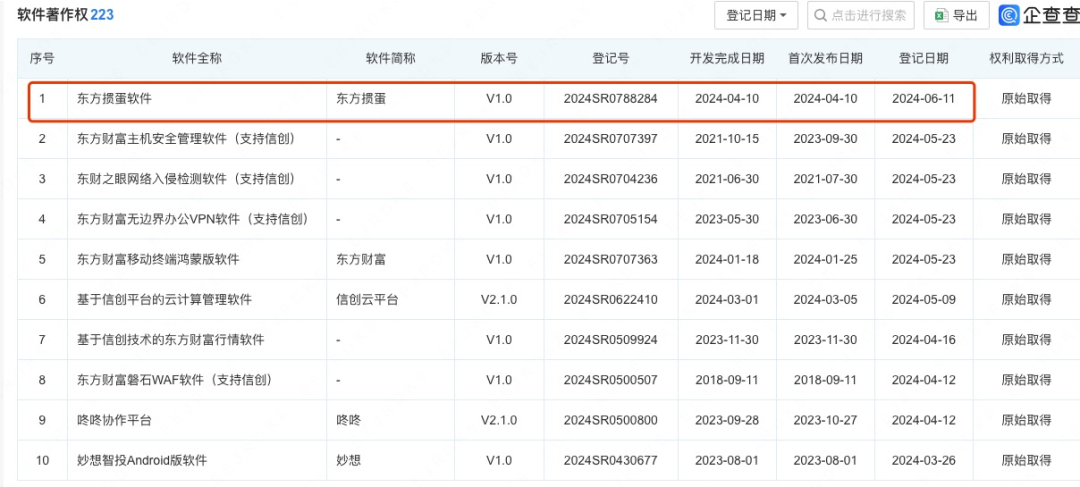
Task: Click 原始取得 in 东方掼蛋软件 row
Action: point(1026,99)
